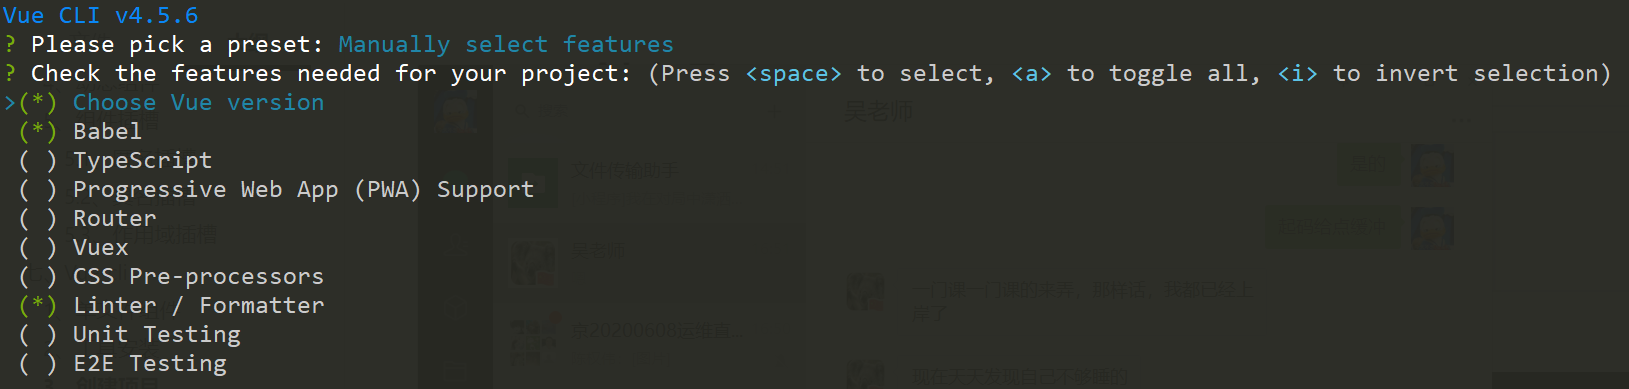Select the Choose Vue version label
The width and height of the screenshot is (1629, 389).
[198, 103]
